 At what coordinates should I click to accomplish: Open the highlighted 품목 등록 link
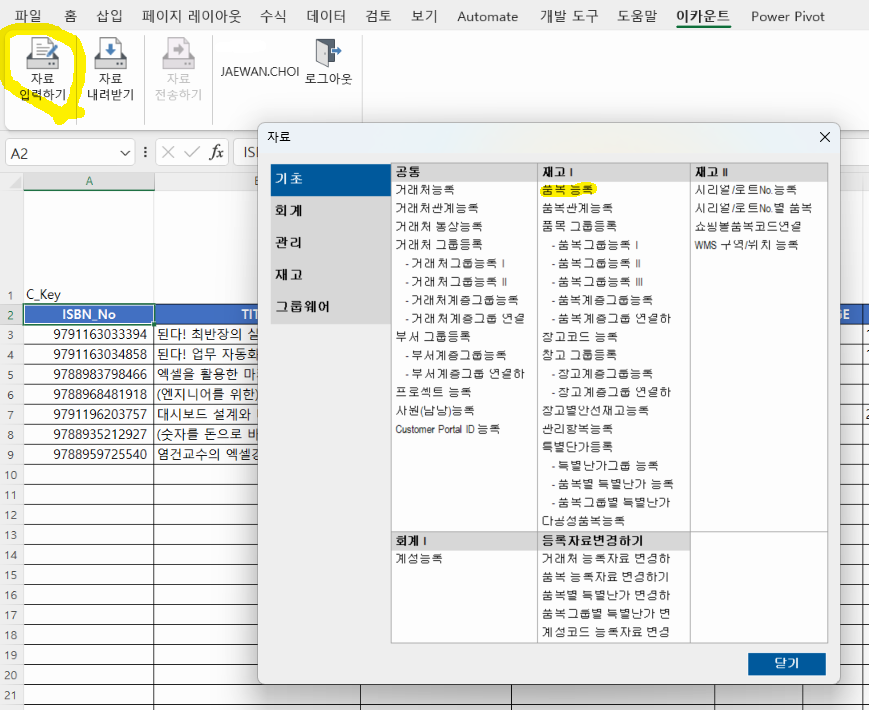point(568,190)
